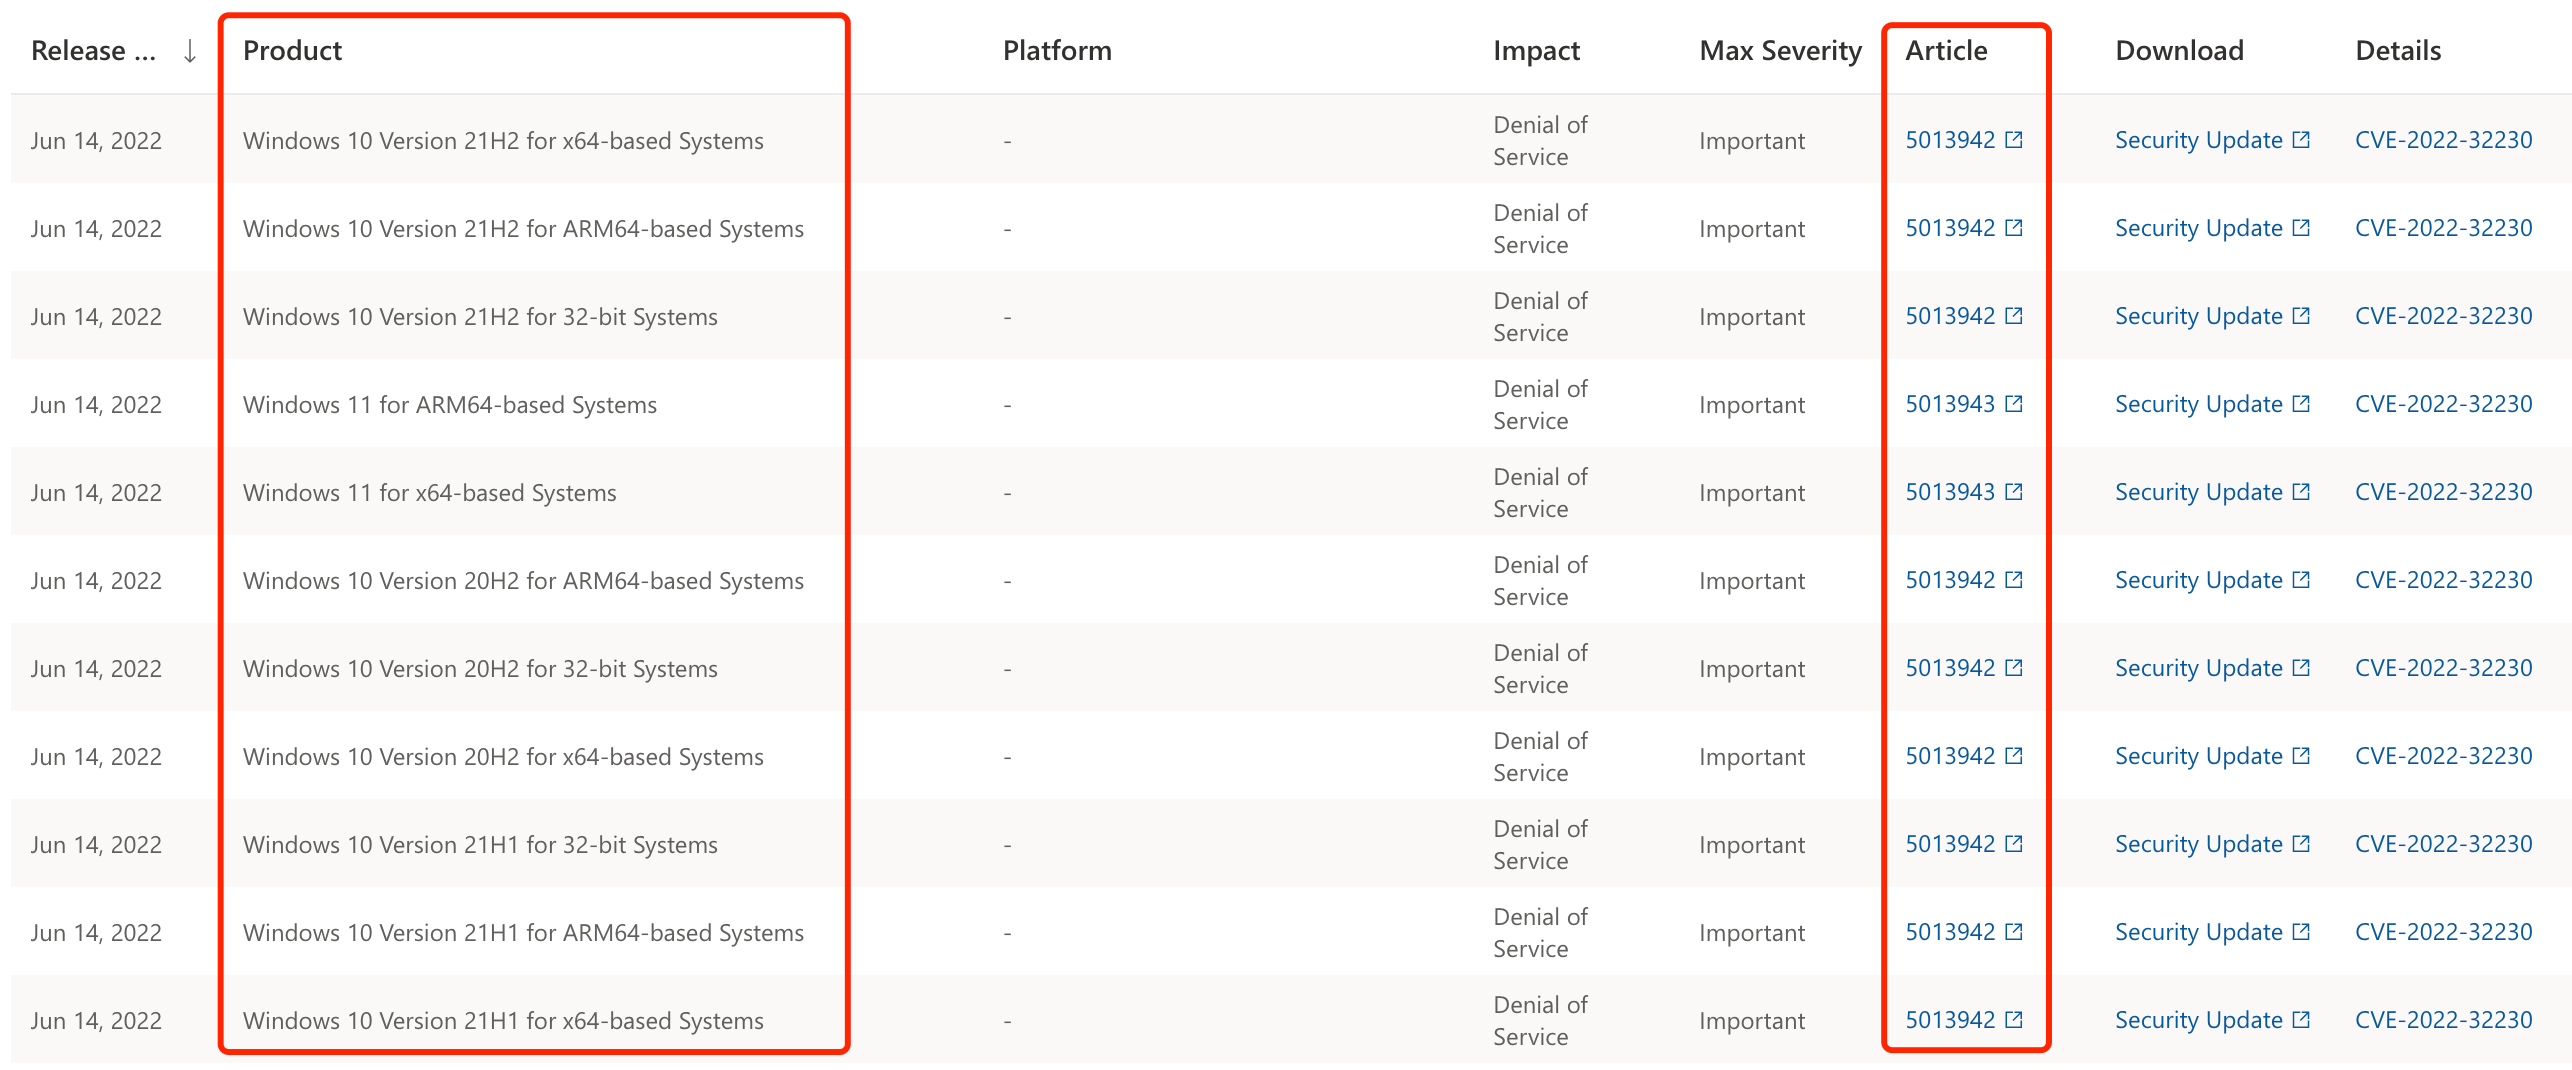Select 'Windows 10 Version 20H2 for 32-bit Systems' cell
2572x1070 pixels.
(x=480, y=669)
